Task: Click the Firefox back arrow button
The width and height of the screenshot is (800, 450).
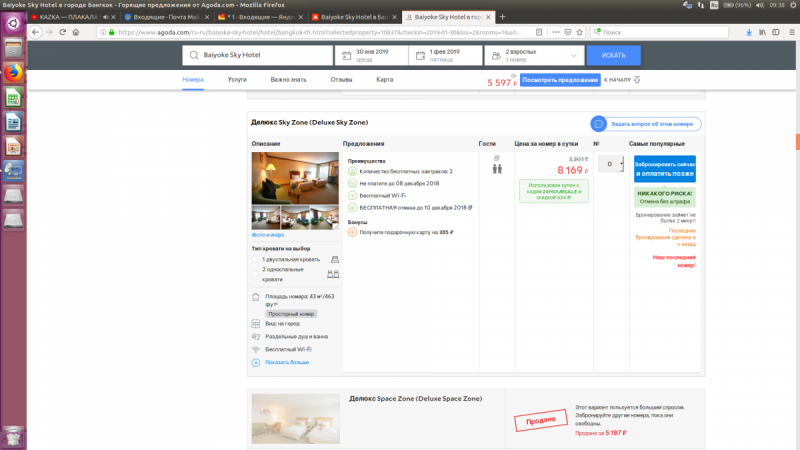Action: click(35, 32)
